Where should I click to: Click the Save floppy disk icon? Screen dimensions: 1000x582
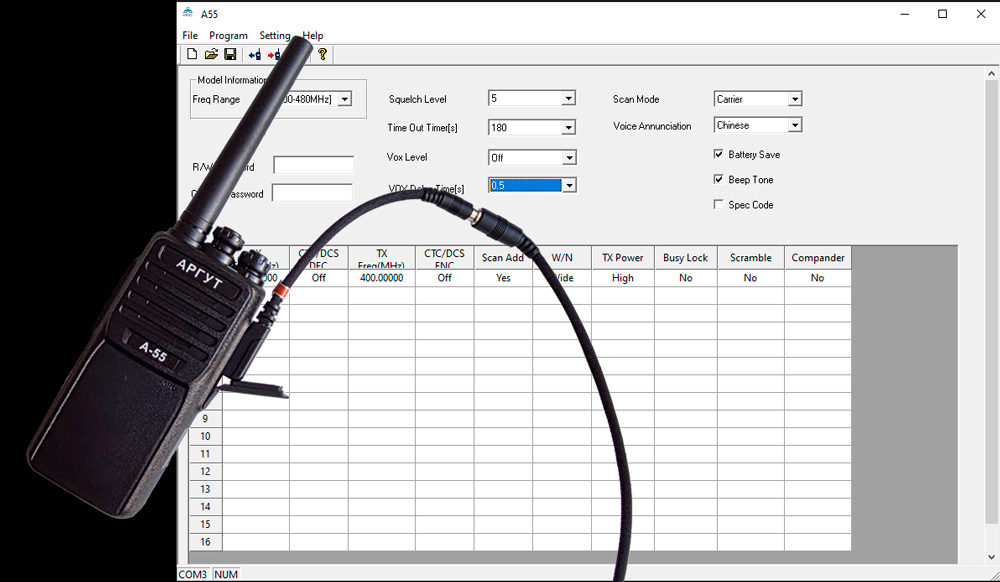230,54
